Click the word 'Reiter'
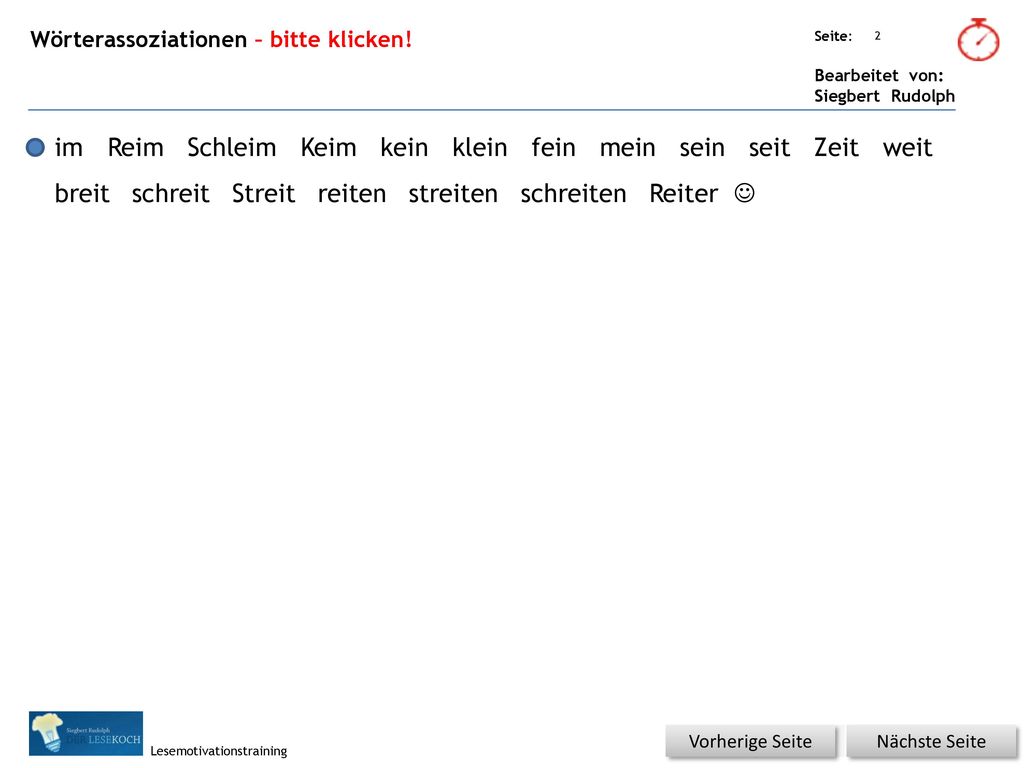The image size is (1024, 768). (684, 193)
